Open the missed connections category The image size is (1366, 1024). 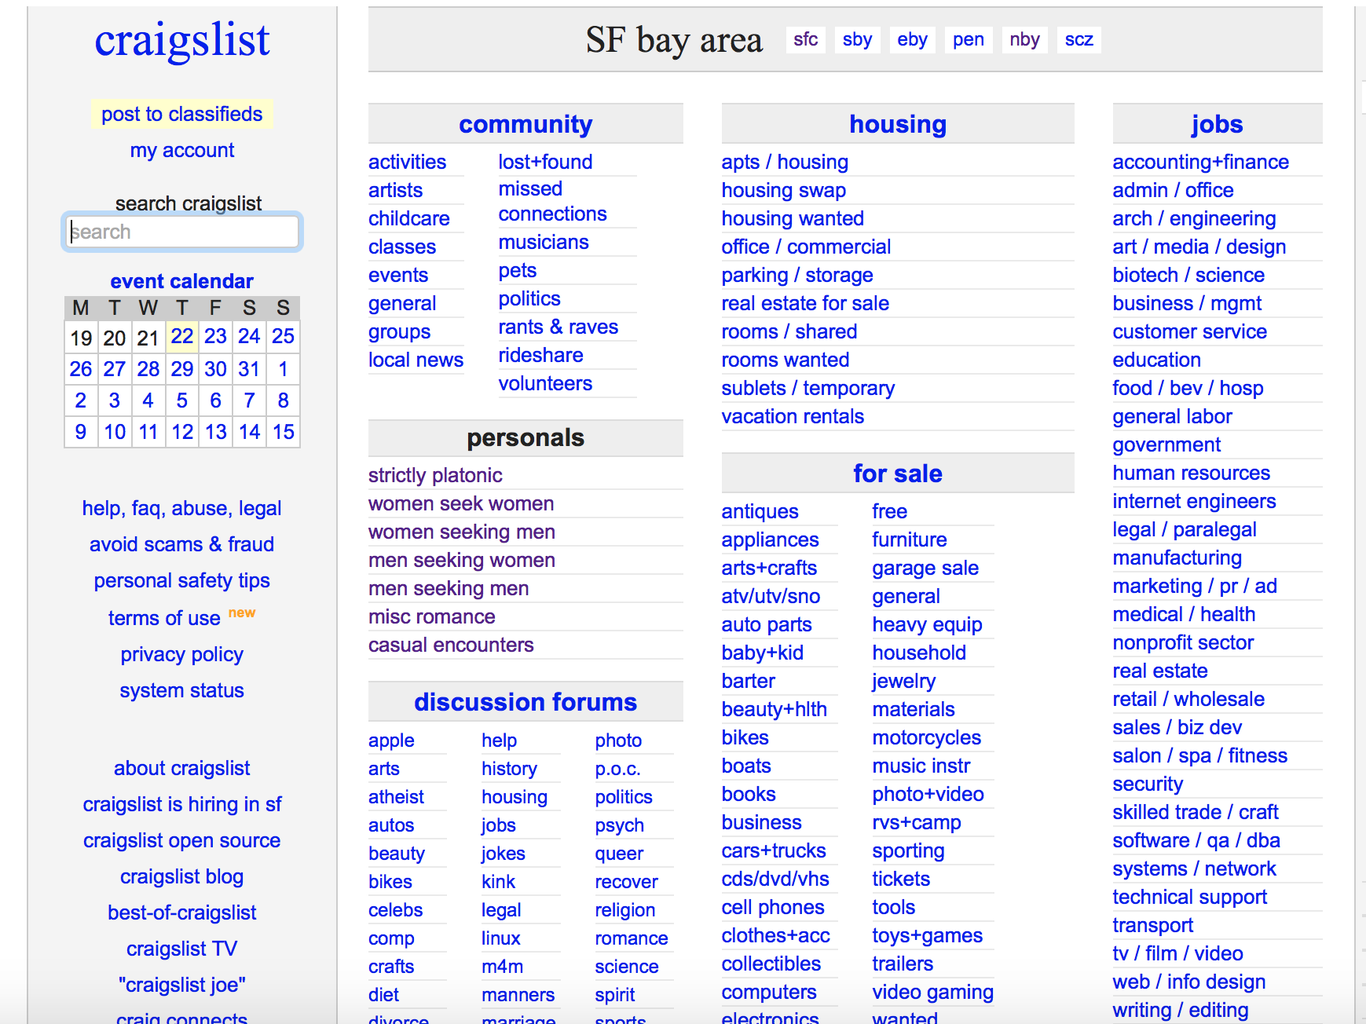pyautogui.click(x=552, y=201)
